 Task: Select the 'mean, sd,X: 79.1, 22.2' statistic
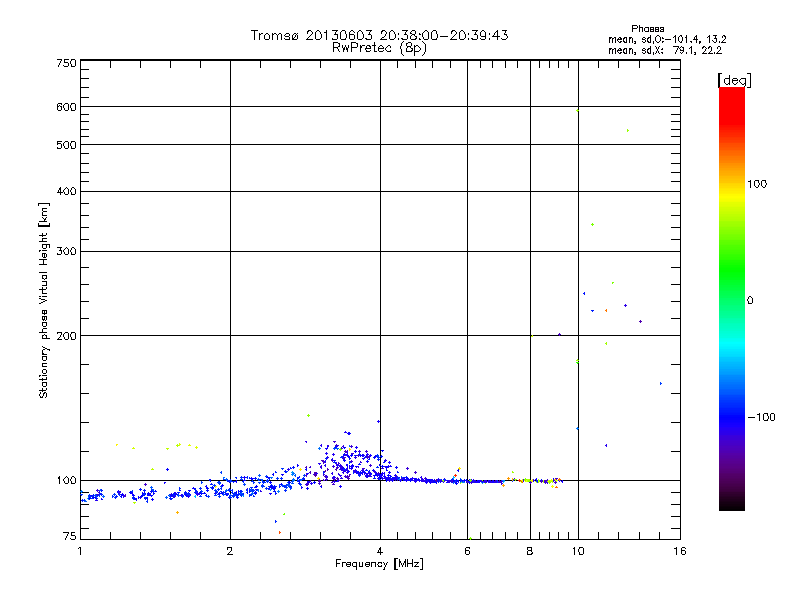665,50
